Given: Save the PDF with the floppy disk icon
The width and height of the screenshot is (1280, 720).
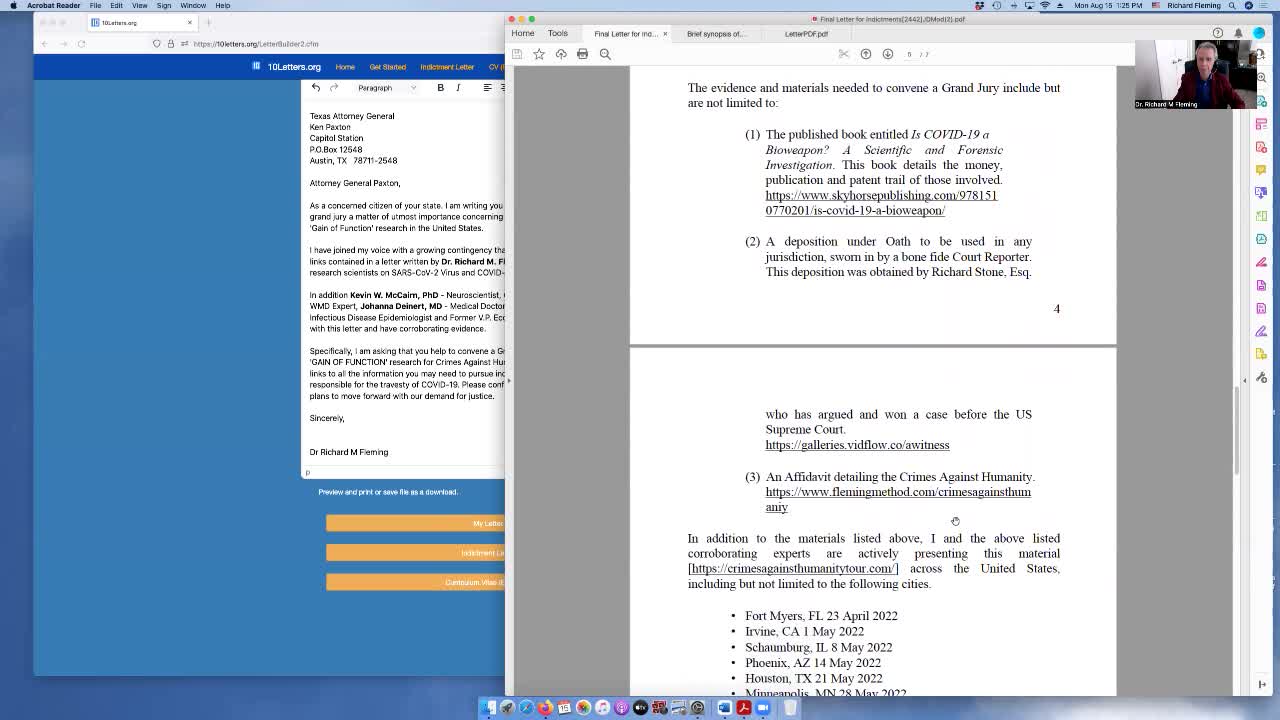Looking at the screenshot, I should (x=517, y=54).
